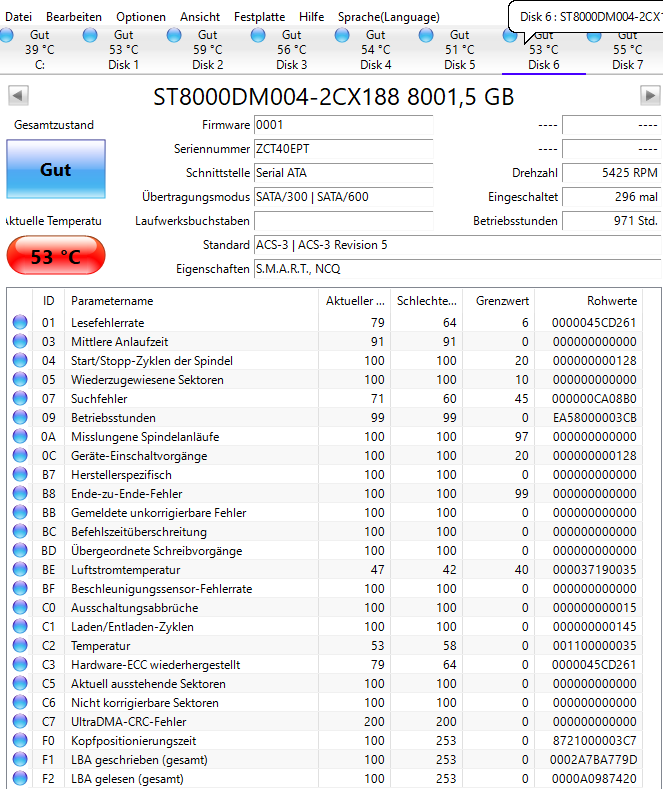Click the Betriebsstunden value 971 Std.
The image size is (663, 789).
[x=611, y=221]
